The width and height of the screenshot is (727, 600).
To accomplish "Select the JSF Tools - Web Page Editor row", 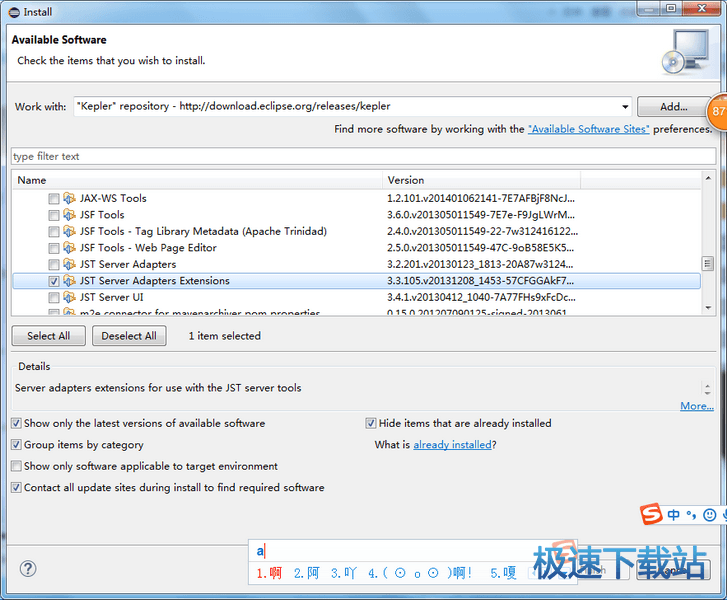I will click(x=356, y=248).
